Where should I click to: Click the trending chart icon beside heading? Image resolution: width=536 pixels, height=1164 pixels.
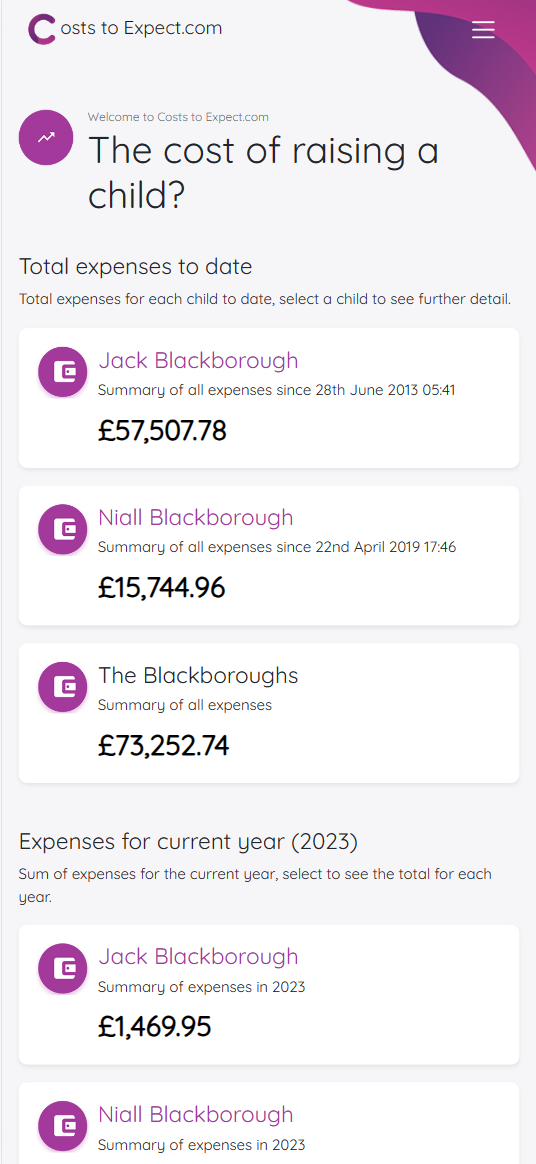point(46,137)
